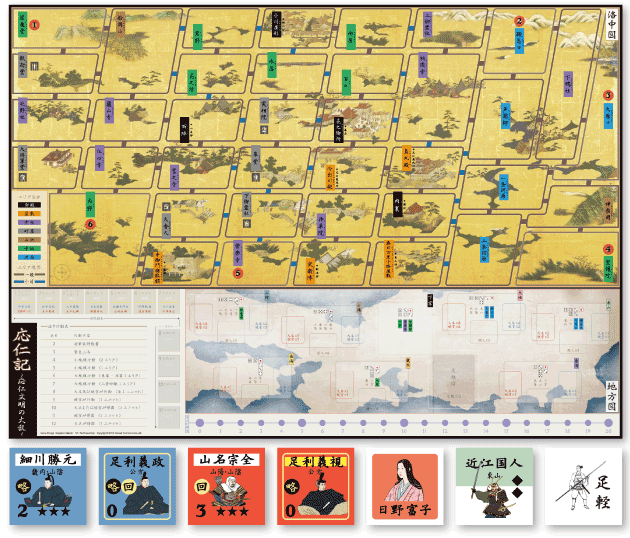Click track marker 18 on purple track
630x538 pixels.
pos(567,423)
